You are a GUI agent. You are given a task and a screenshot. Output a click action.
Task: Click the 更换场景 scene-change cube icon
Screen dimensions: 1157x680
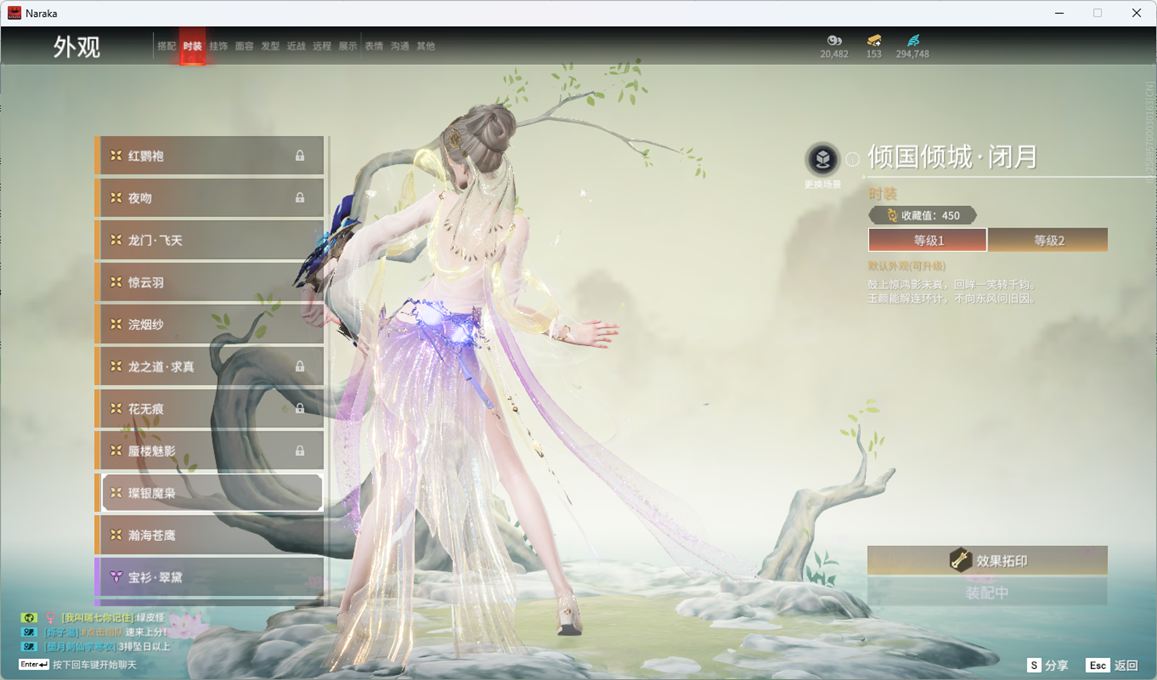[x=822, y=159]
